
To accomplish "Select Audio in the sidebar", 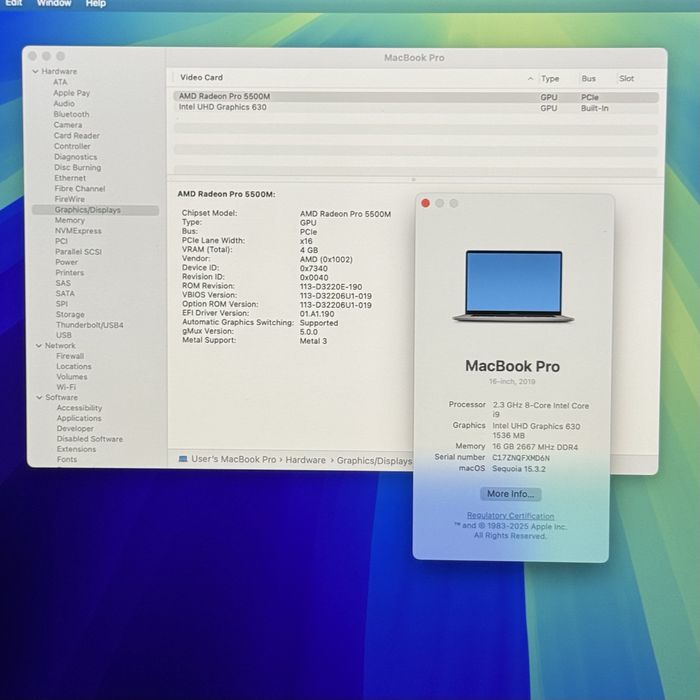I will tap(64, 104).
